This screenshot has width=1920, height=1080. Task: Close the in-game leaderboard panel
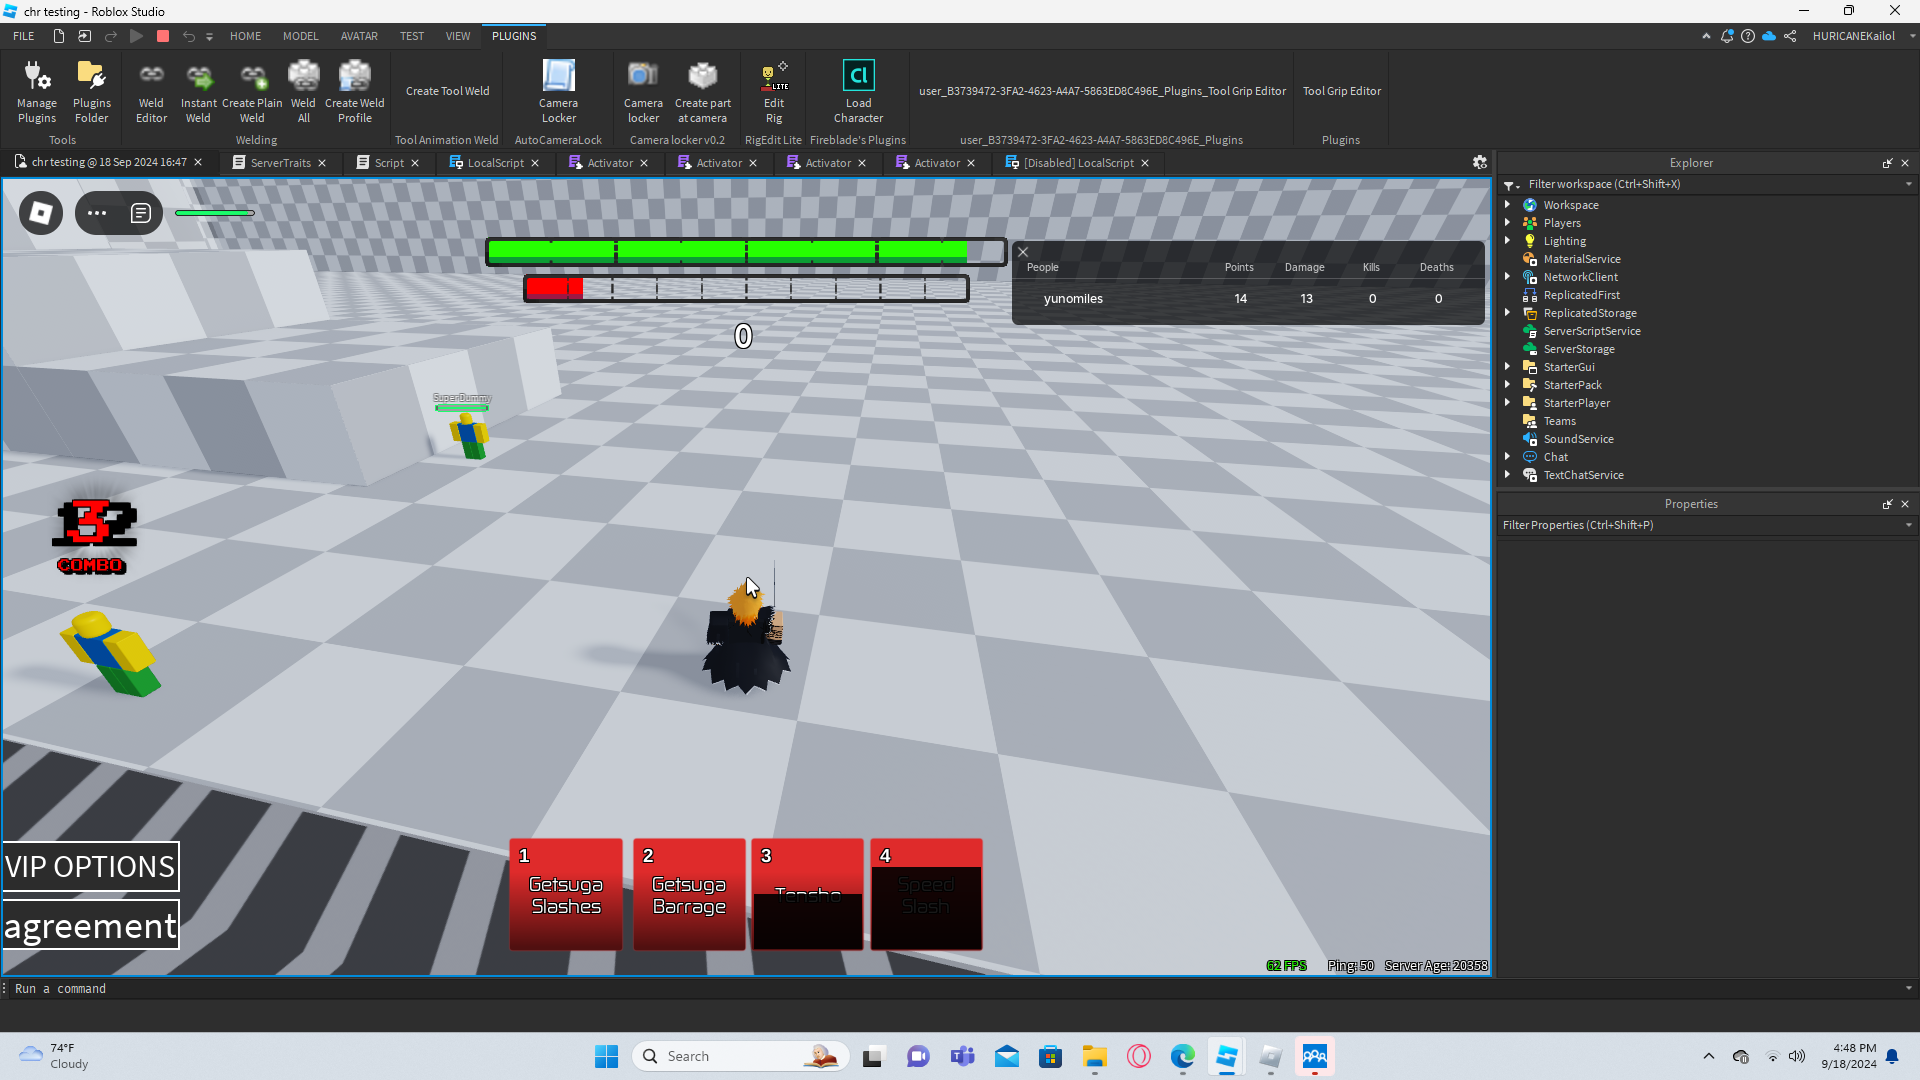[1023, 252]
